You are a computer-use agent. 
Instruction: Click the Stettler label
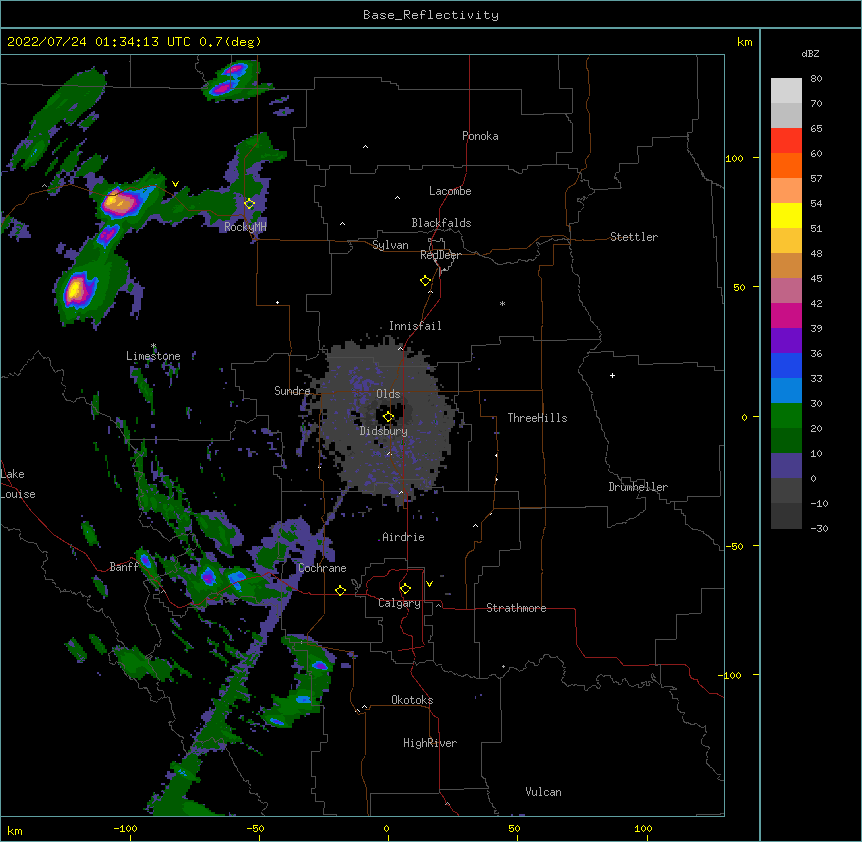pos(634,237)
